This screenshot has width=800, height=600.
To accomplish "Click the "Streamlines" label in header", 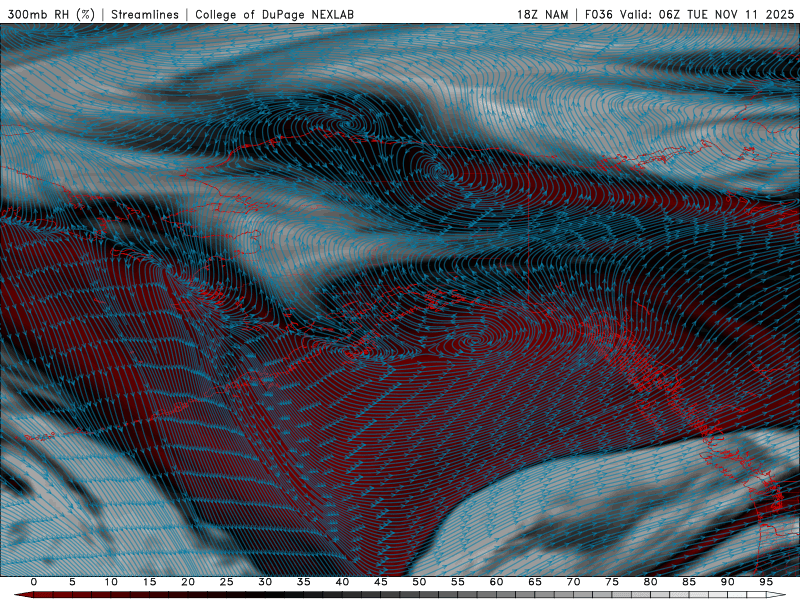I will (x=145, y=14).
